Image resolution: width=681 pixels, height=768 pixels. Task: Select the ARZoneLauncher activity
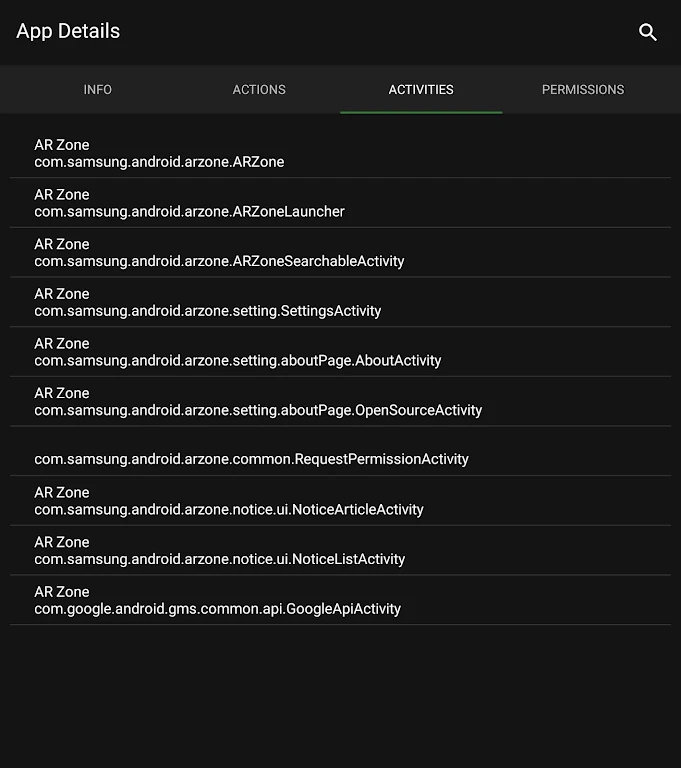pos(189,212)
